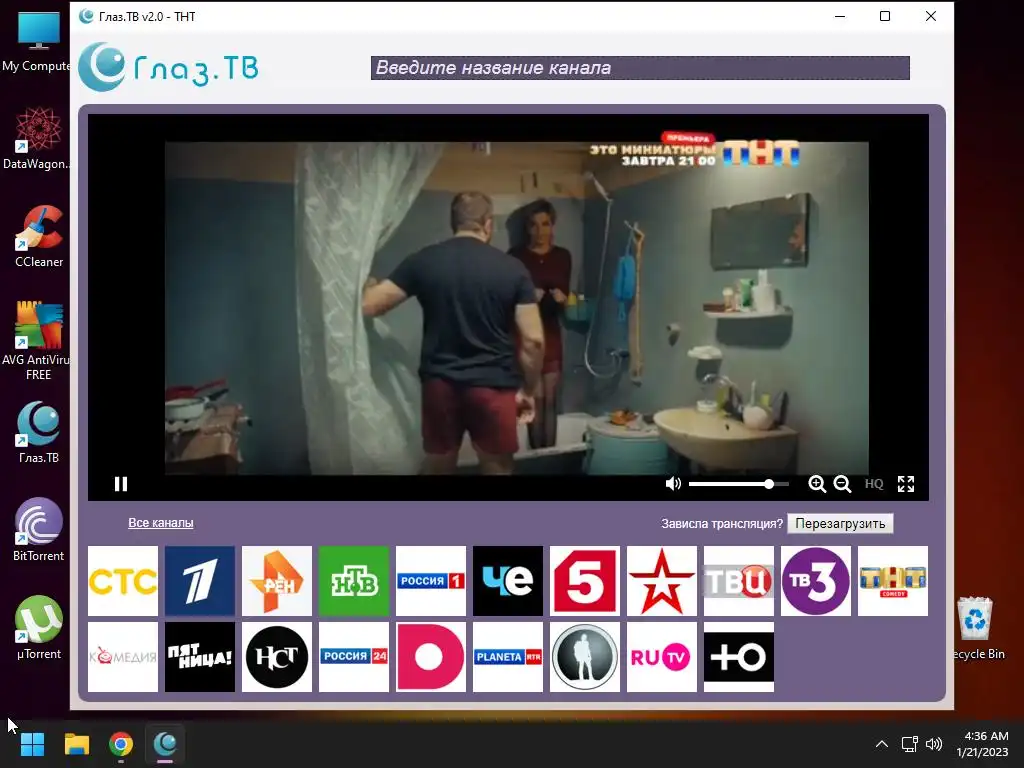The image size is (1024, 768).
Task: Open the pink circle Дождь-style channel tile
Action: tap(431, 657)
